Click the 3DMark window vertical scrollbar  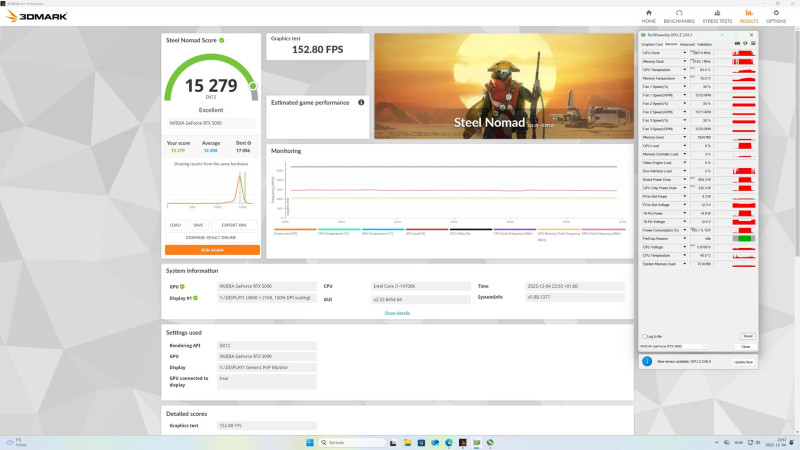tap(797, 143)
